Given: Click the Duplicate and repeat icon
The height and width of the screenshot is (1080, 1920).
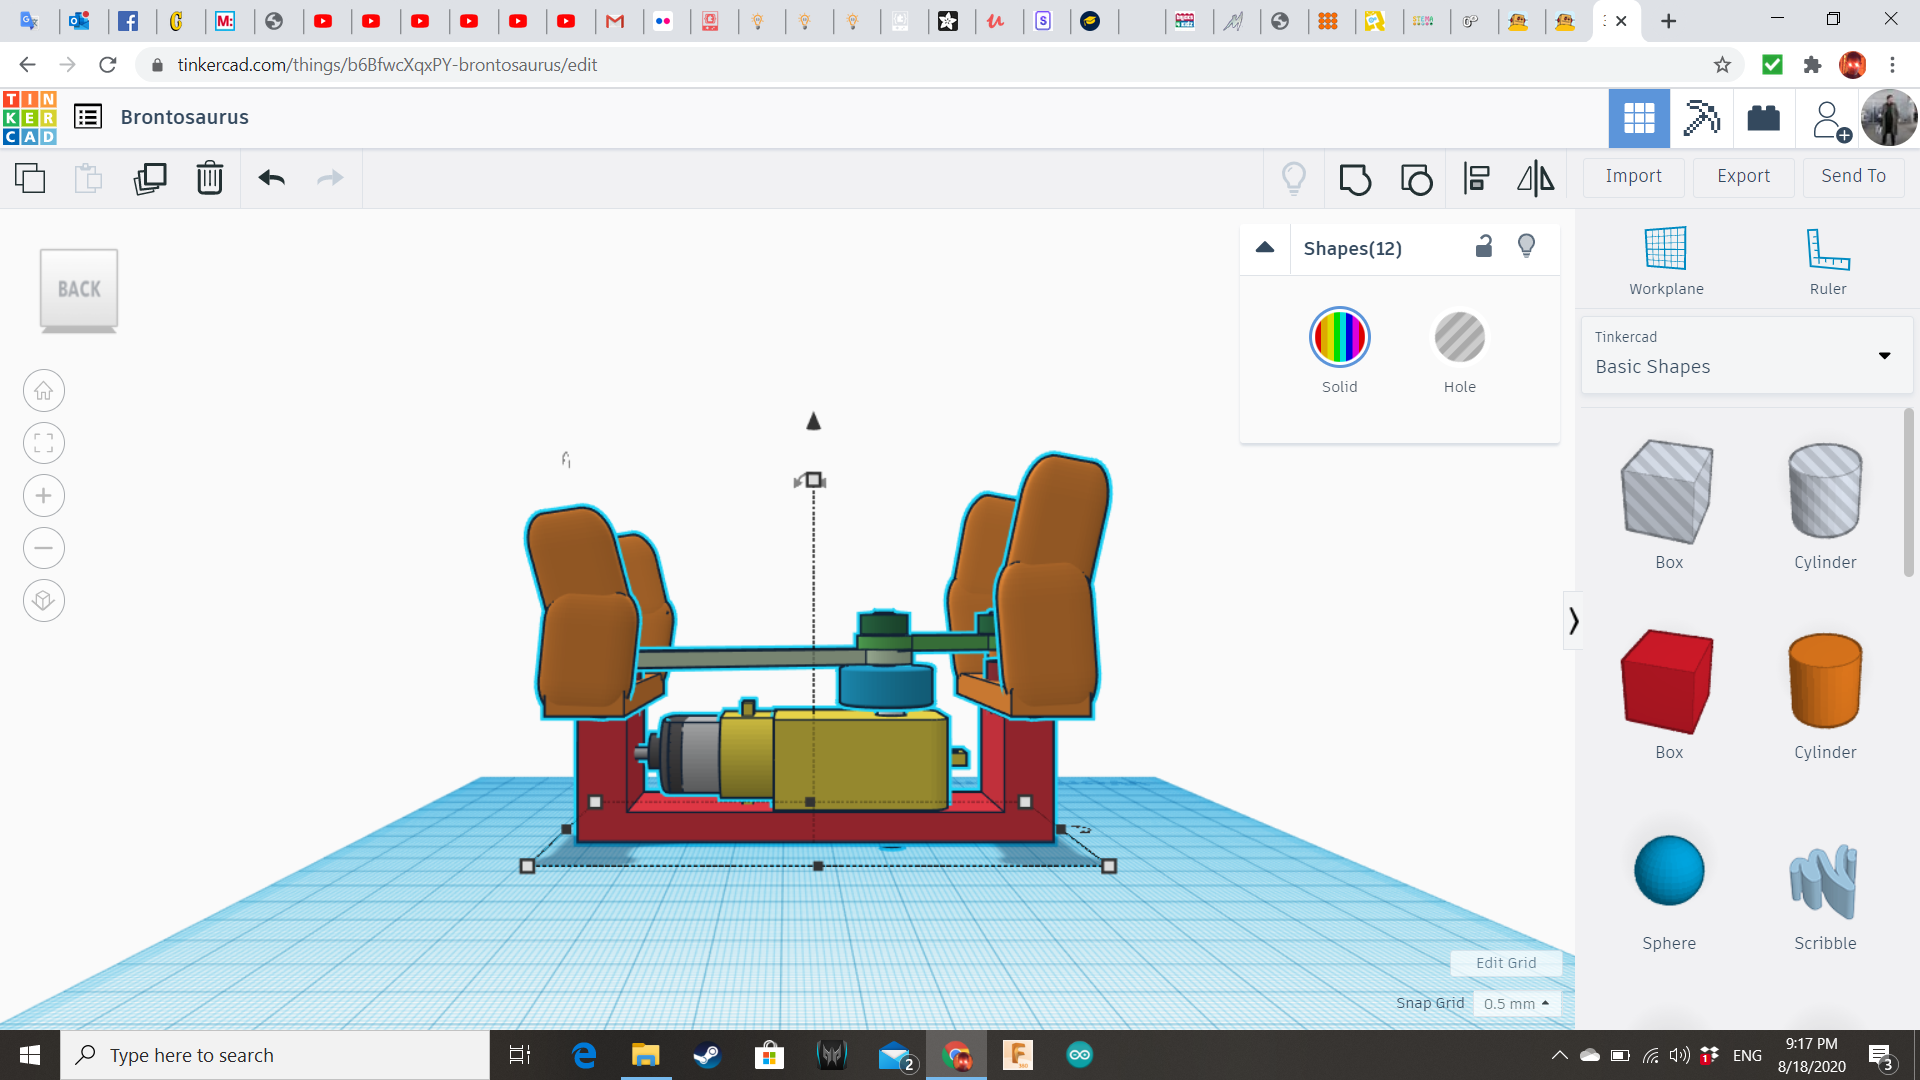Looking at the screenshot, I should tap(150, 178).
